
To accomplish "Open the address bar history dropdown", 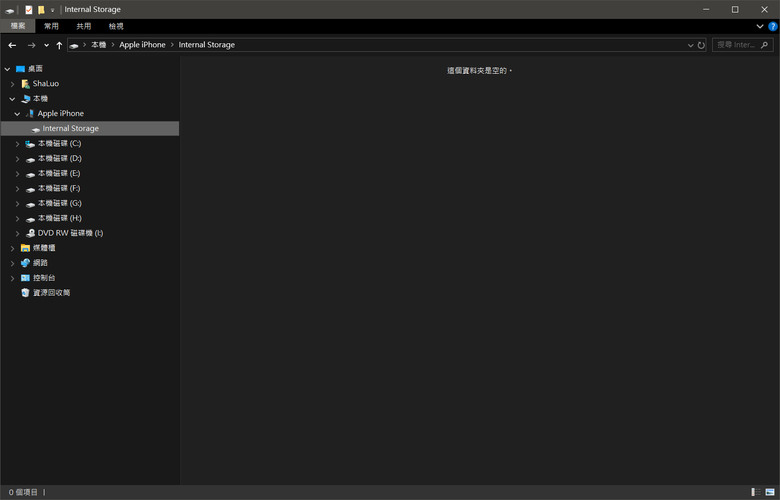I will 690,45.
